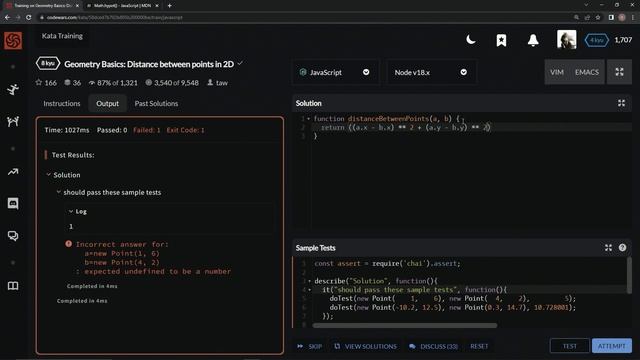Image resolution: width=640 pixels, height=360 pixels.
Task: Click the star count 166 icon
Action: pos(39,82)
